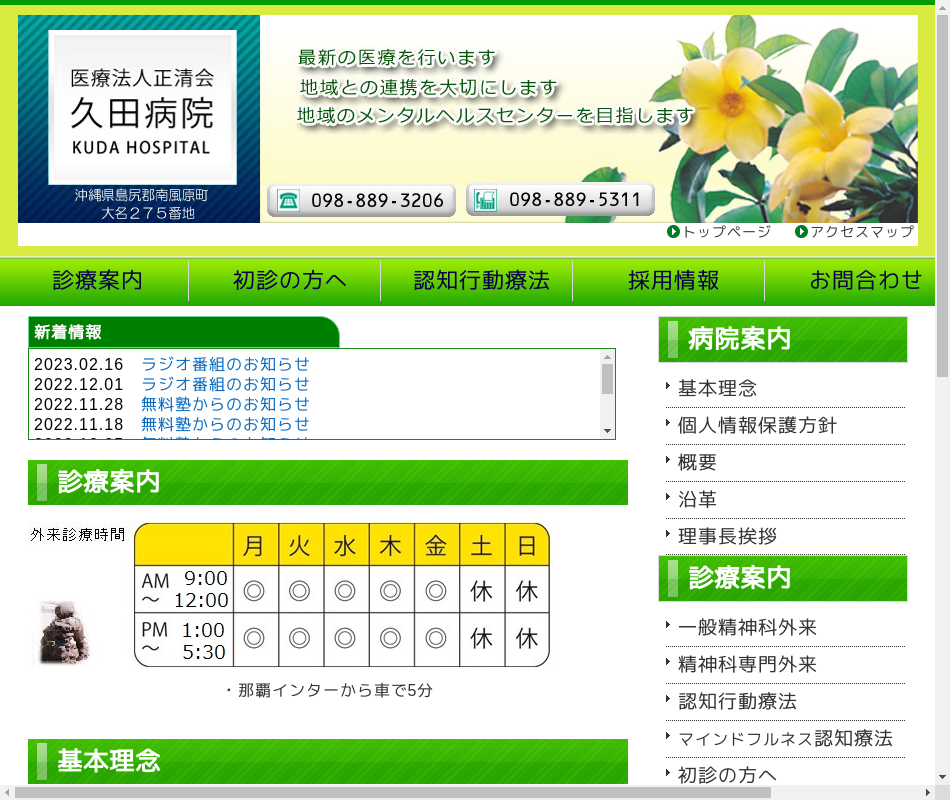
Task: Open the 初診の方へ navigation menu item
Action: pos(290,281)
